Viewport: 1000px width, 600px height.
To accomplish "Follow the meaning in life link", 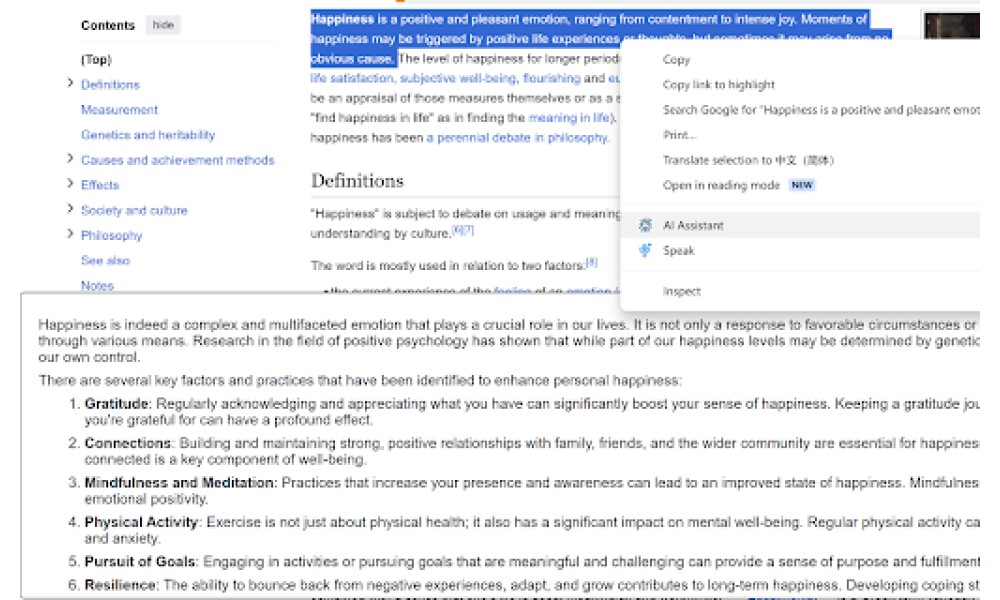I will 569,118.
